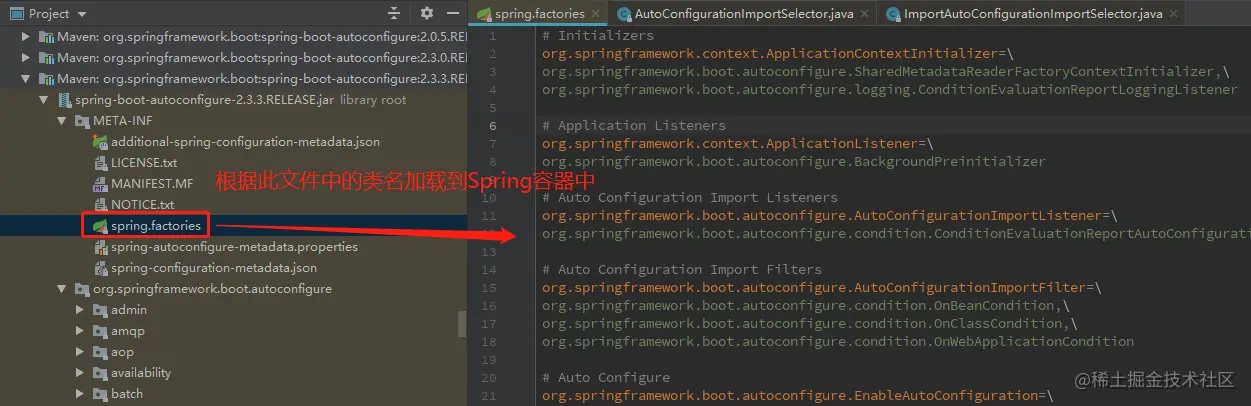Click the BackgroundPreinitializer line in editor
1251x406 pixels.
794,162
